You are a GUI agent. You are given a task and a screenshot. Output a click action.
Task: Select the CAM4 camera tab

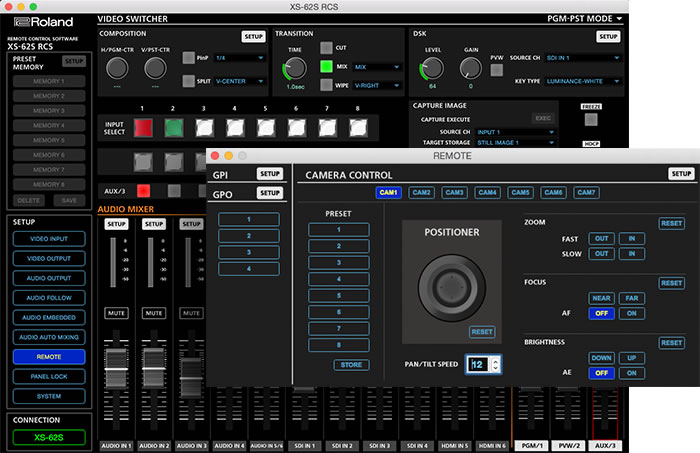click(x=488, y=192)
